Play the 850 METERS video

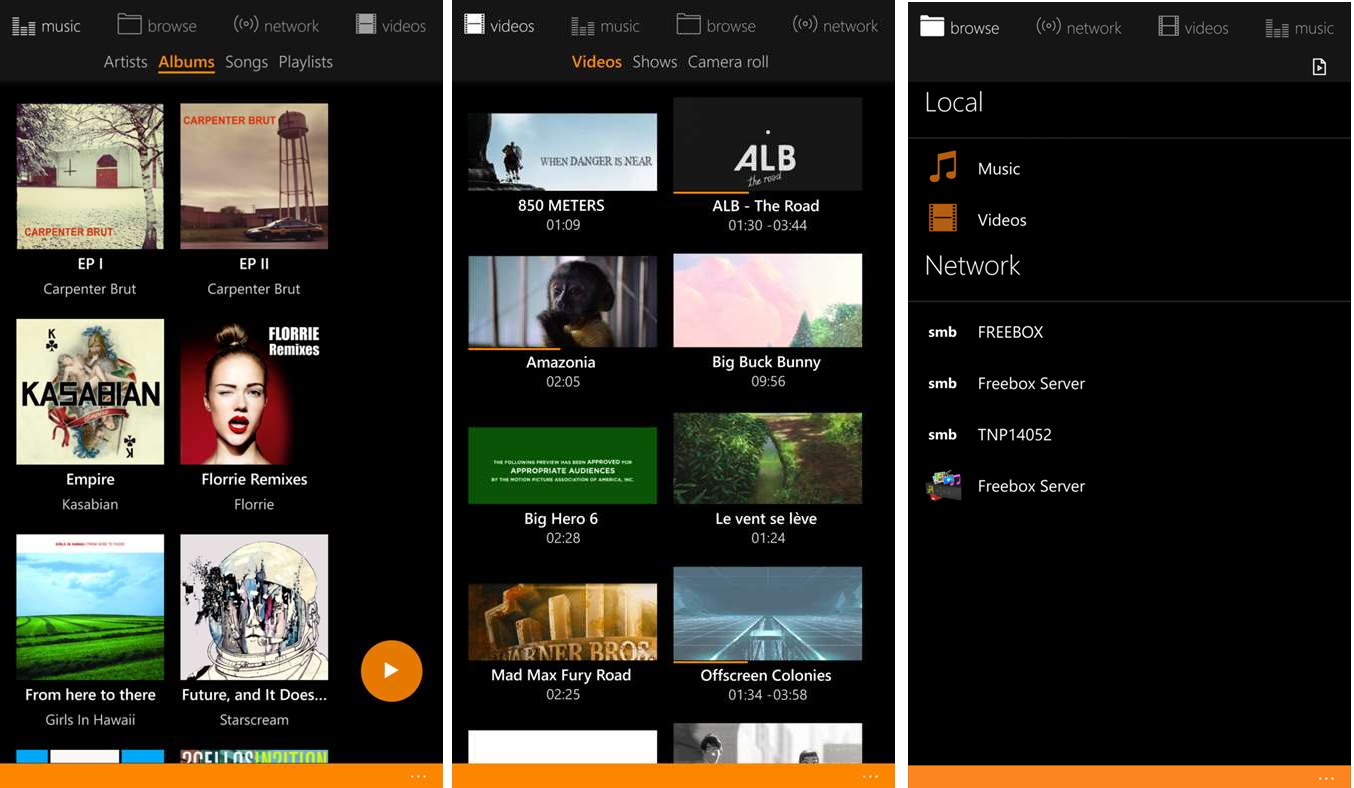[x=563, y=152]
